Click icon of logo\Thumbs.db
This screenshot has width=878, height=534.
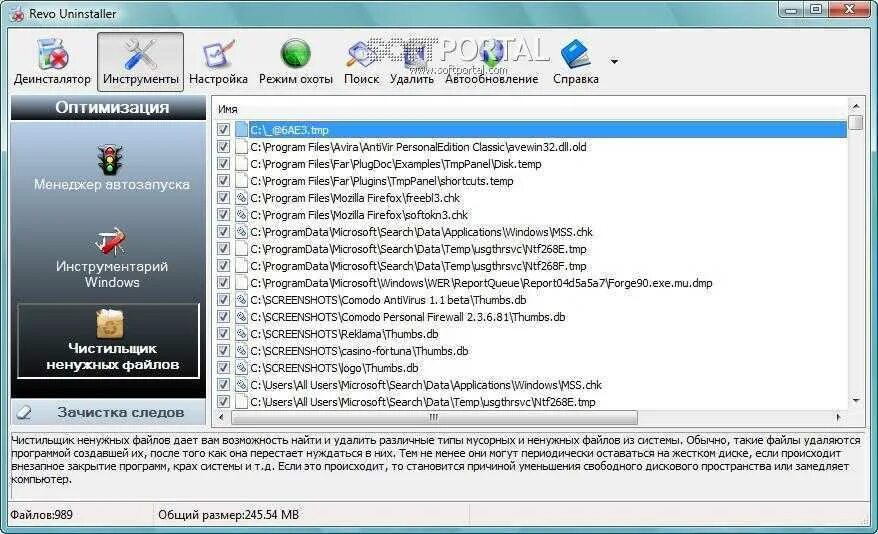241,368
